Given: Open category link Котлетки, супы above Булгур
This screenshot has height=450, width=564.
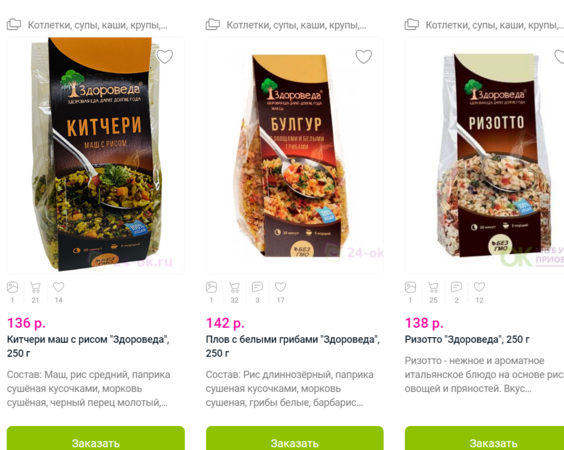Looking at the screenshot, I should click(x=296, y=25).
